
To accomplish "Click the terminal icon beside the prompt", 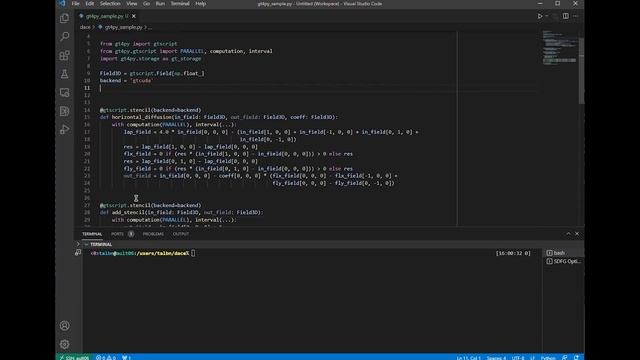I will coord(78,253).
